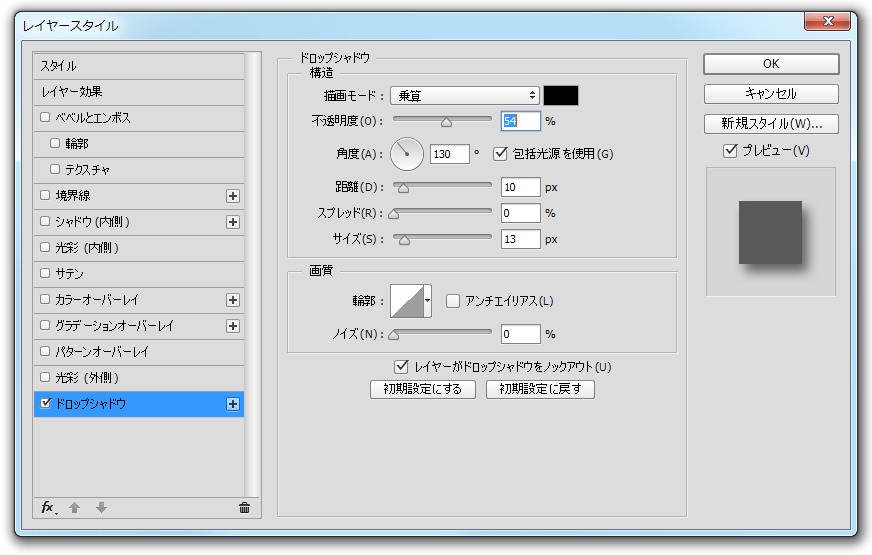Click the キャンセル button
This screenshot has width=872, height=555.
[x=771, y=94]
